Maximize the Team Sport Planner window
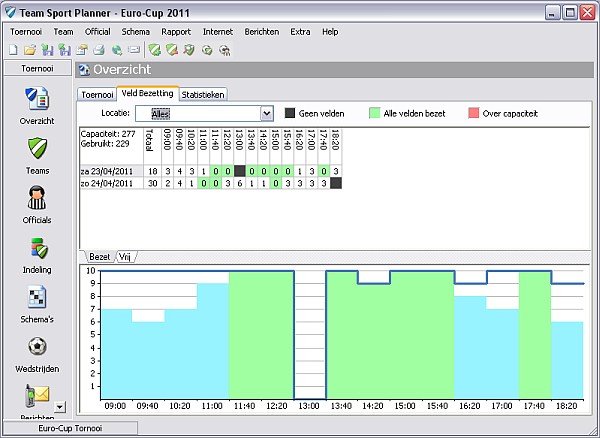 click(x=570, y=13)
